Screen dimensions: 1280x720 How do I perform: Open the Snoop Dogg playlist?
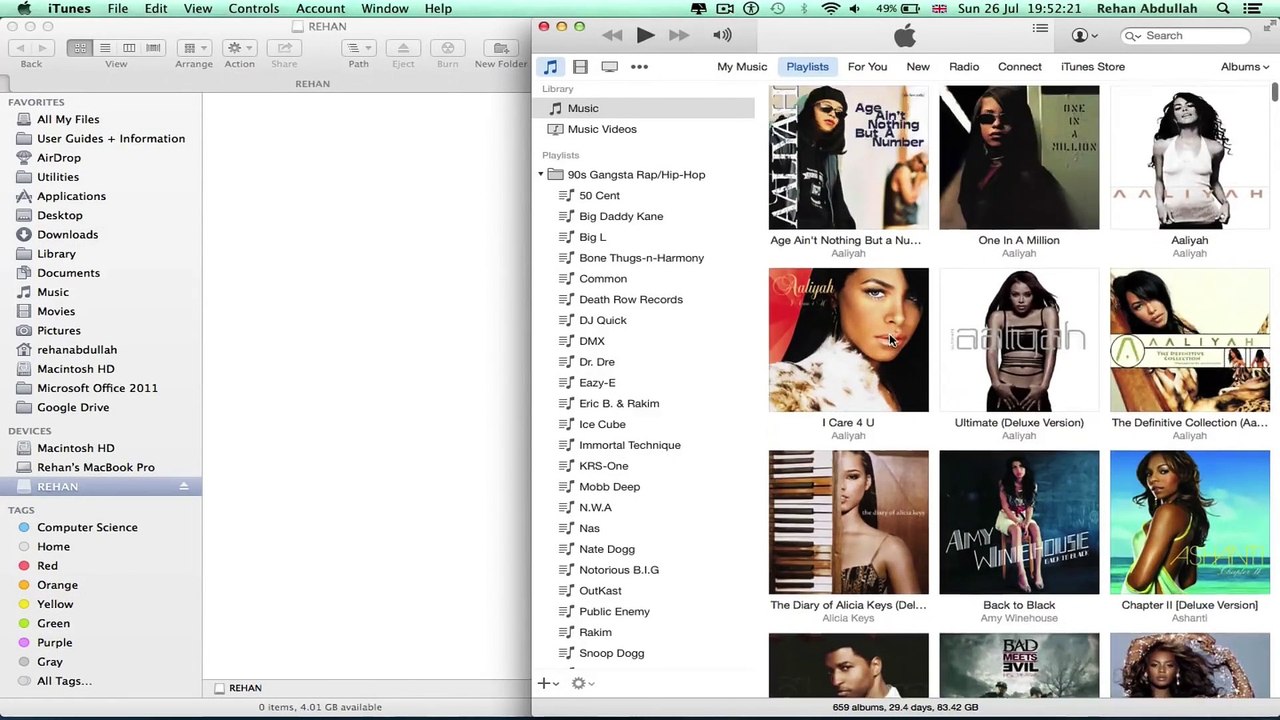tap(611, 653)
